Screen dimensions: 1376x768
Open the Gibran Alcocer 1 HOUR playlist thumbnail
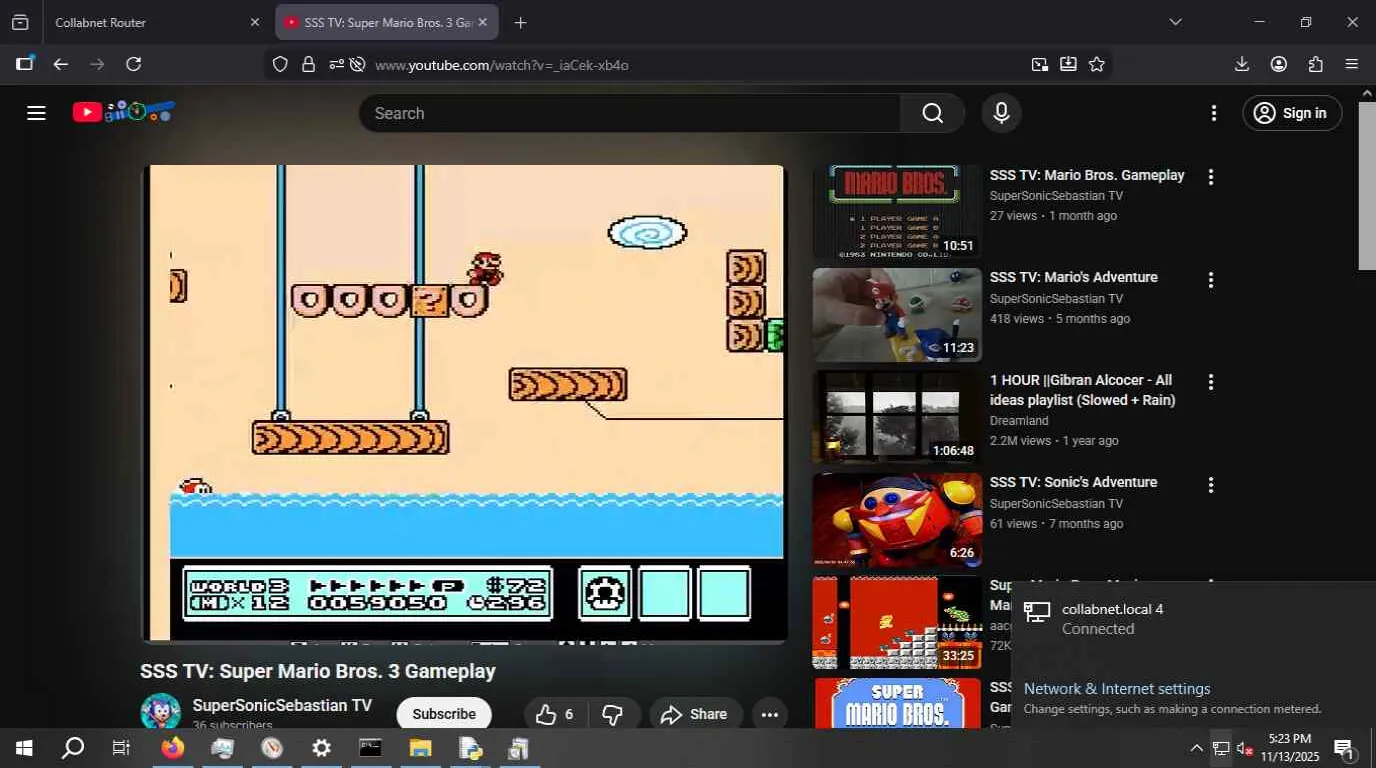click(x=897, y=417)
